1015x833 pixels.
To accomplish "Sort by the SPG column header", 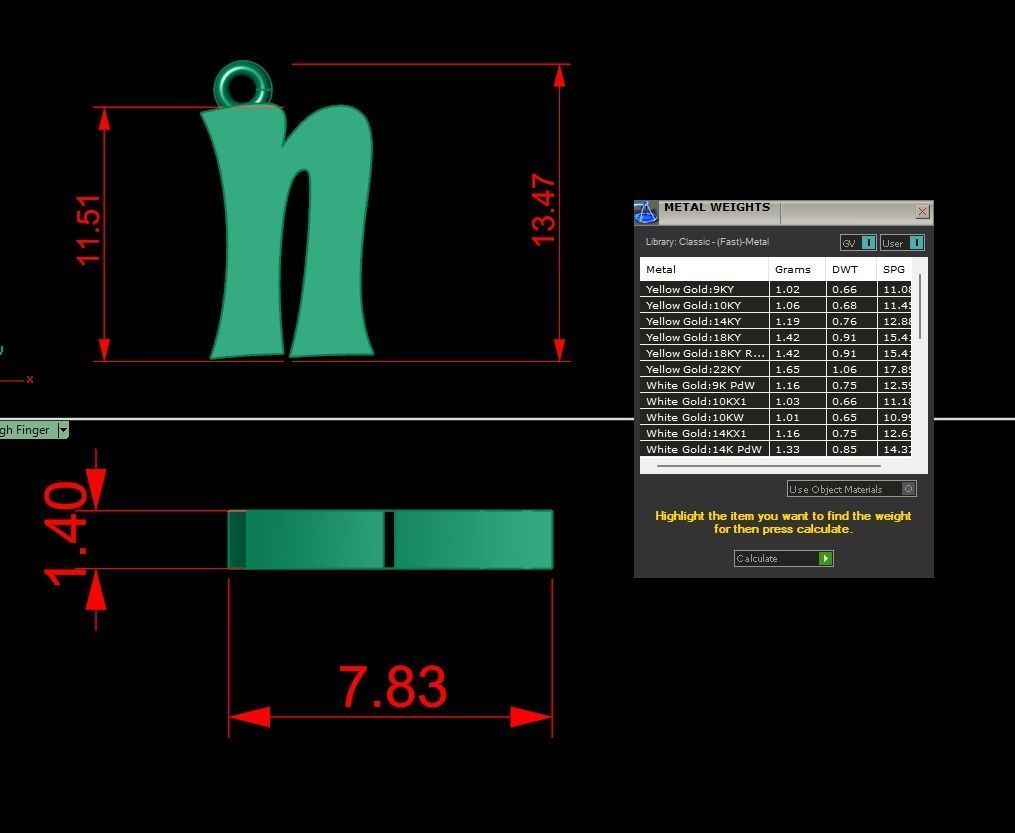I will [x=894, y=269].
